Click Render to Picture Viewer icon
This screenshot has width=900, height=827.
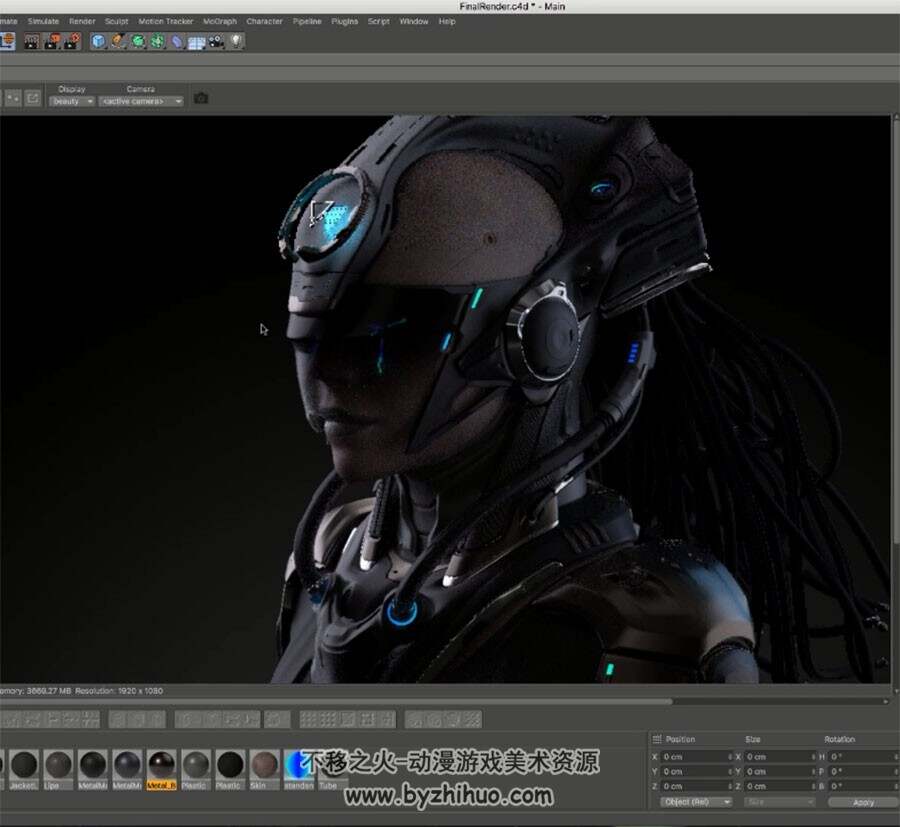point(52,41)
